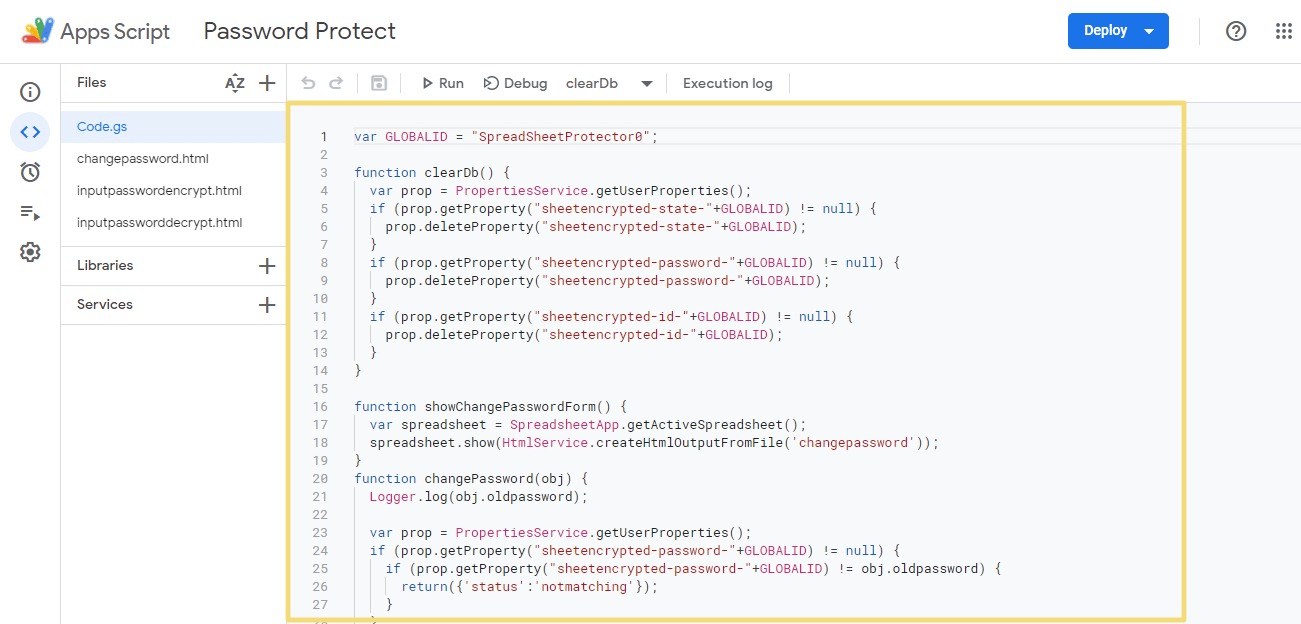Click the Undo arrow in toolbar
Screen dimensions: 1301x624
pos(308,83)
